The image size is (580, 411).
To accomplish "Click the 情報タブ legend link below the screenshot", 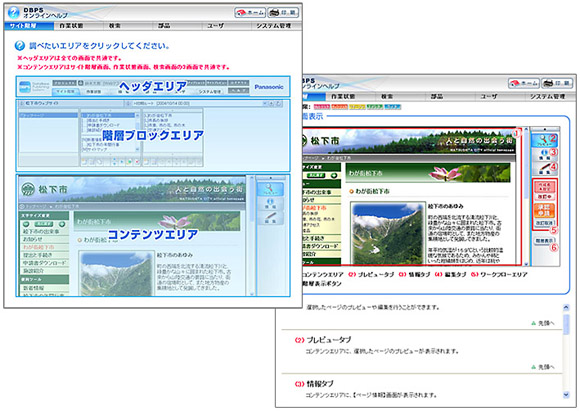I will point(414,274).
